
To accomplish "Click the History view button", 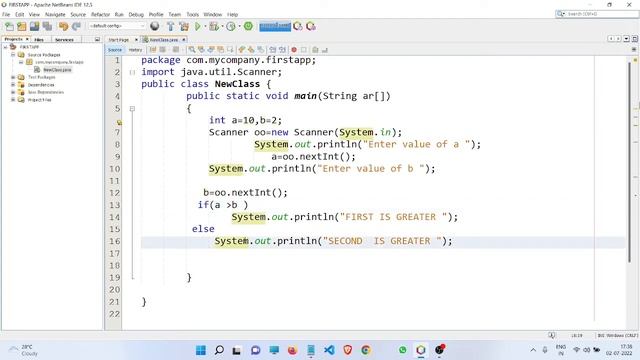I will tap(135, 50).
